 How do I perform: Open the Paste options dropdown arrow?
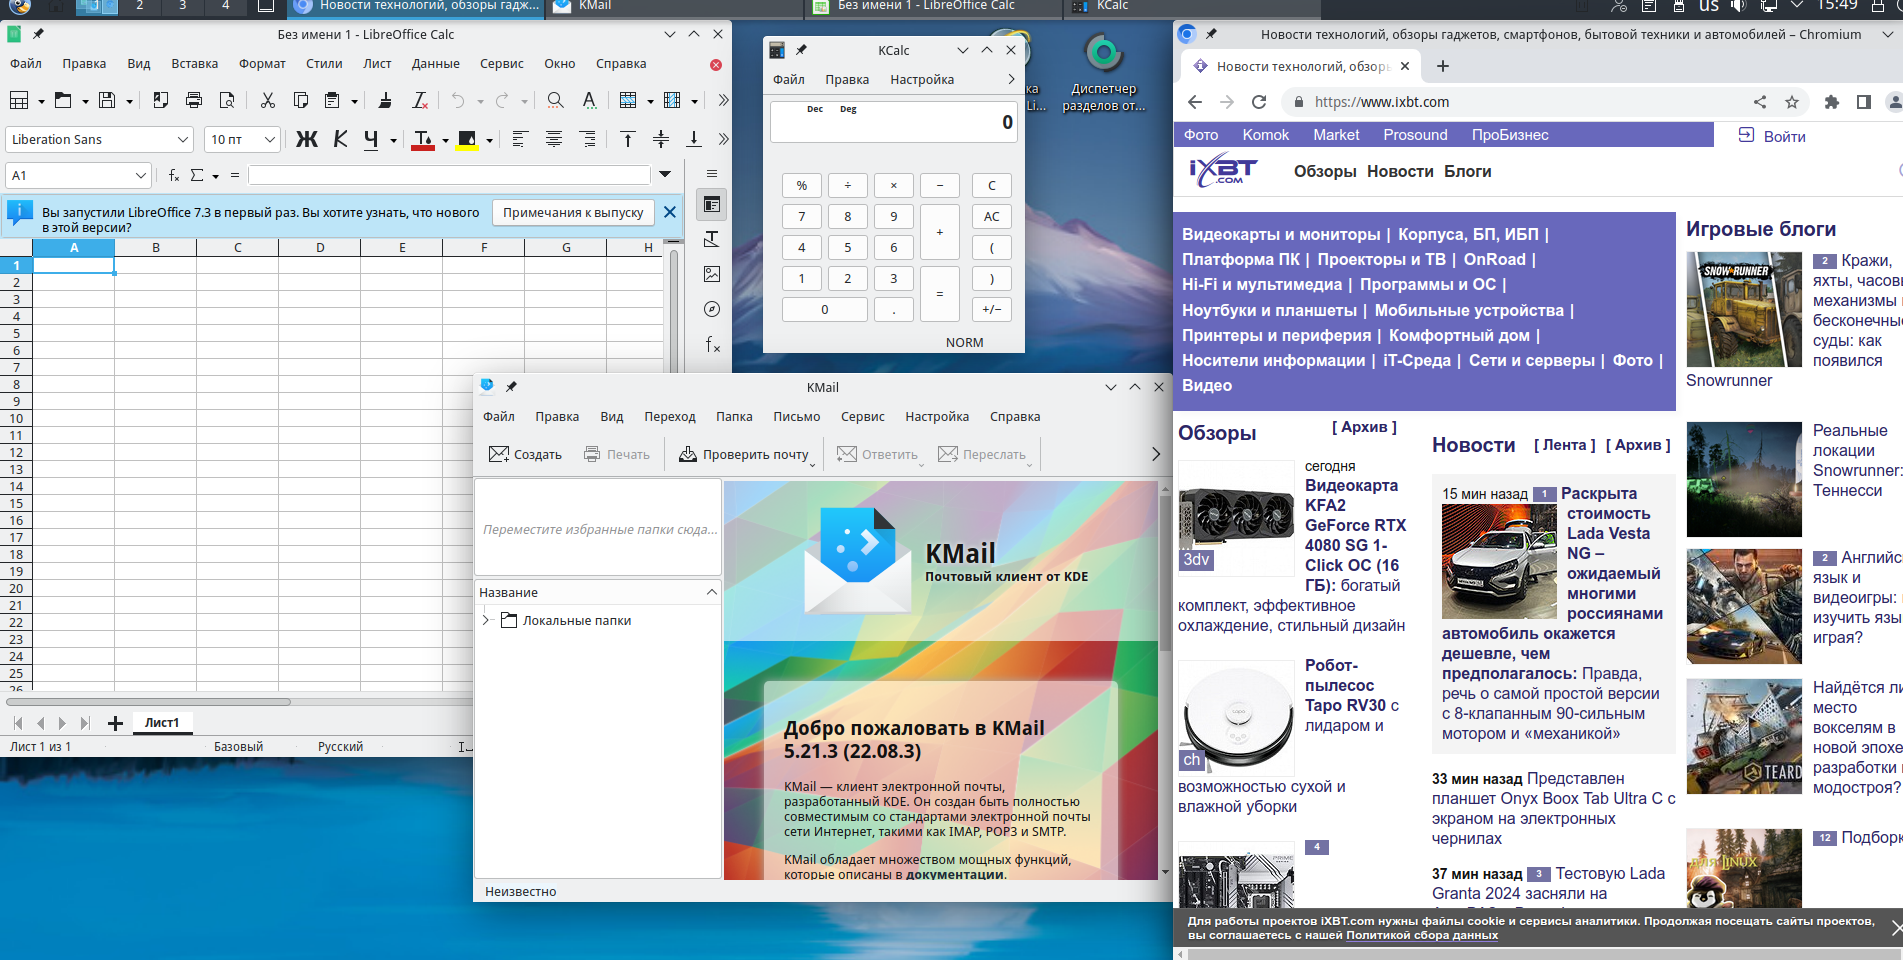coord(354,101)
